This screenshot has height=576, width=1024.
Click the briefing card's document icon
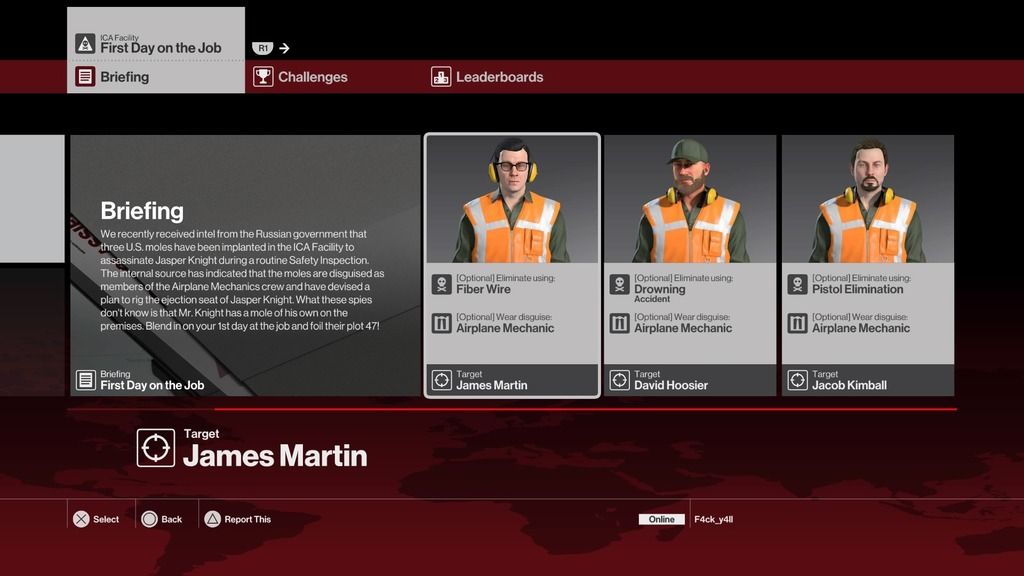(86, 380)
